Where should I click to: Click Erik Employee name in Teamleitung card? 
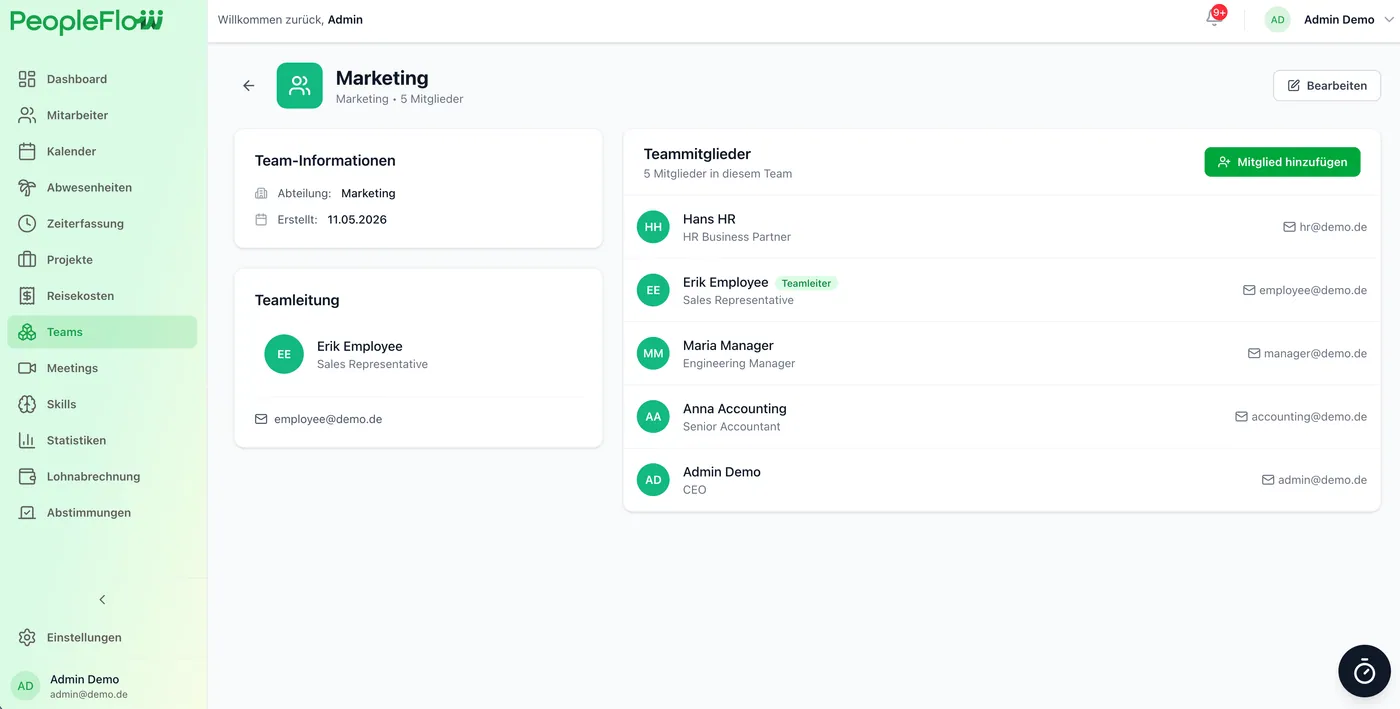click(x=360, y=346)
